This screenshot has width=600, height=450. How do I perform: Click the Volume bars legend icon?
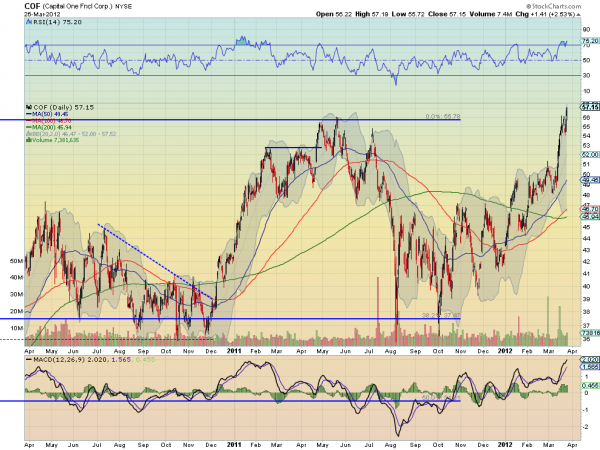(x=28, y=140)
